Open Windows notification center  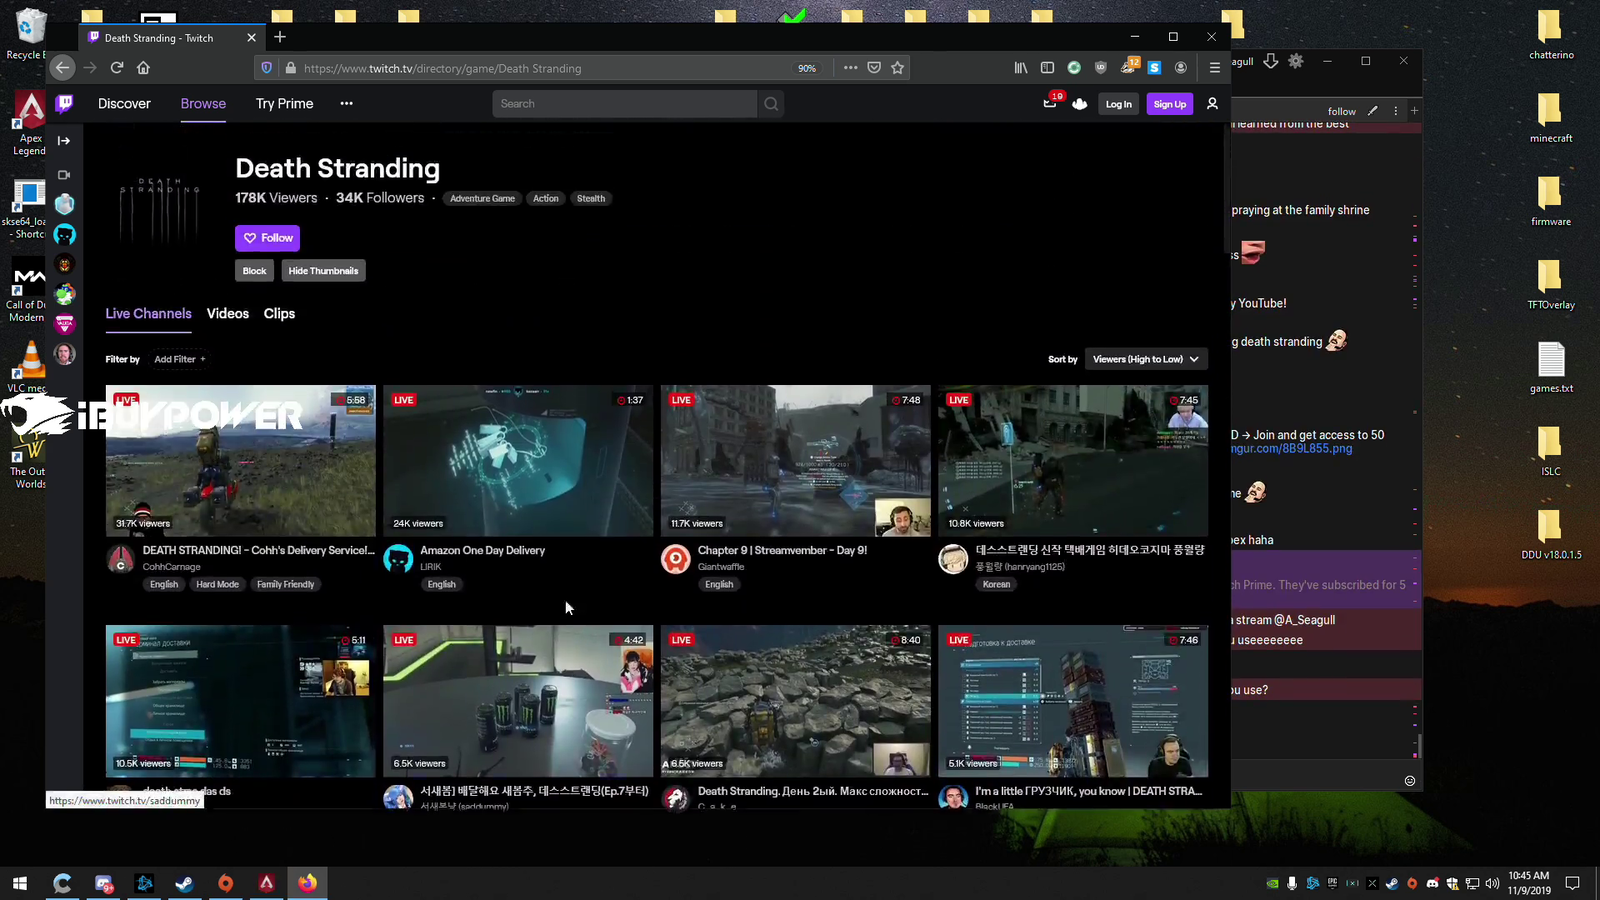(x=1572, y=883)
